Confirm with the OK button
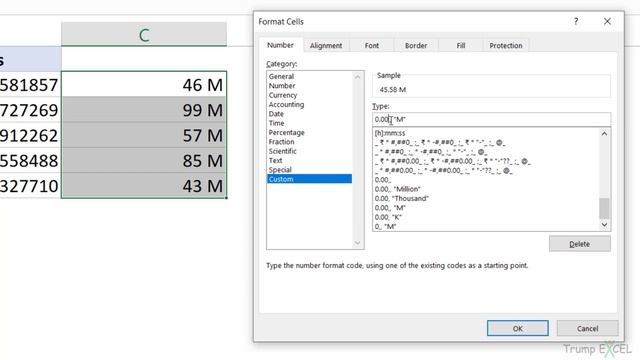640x360 pixels. pyautogui.click(x=518, y=328)
